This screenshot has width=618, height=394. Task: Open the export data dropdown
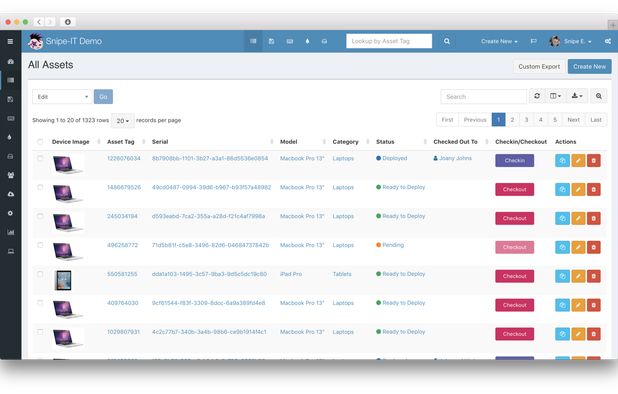pyautogui.click(x=577, y=96)
